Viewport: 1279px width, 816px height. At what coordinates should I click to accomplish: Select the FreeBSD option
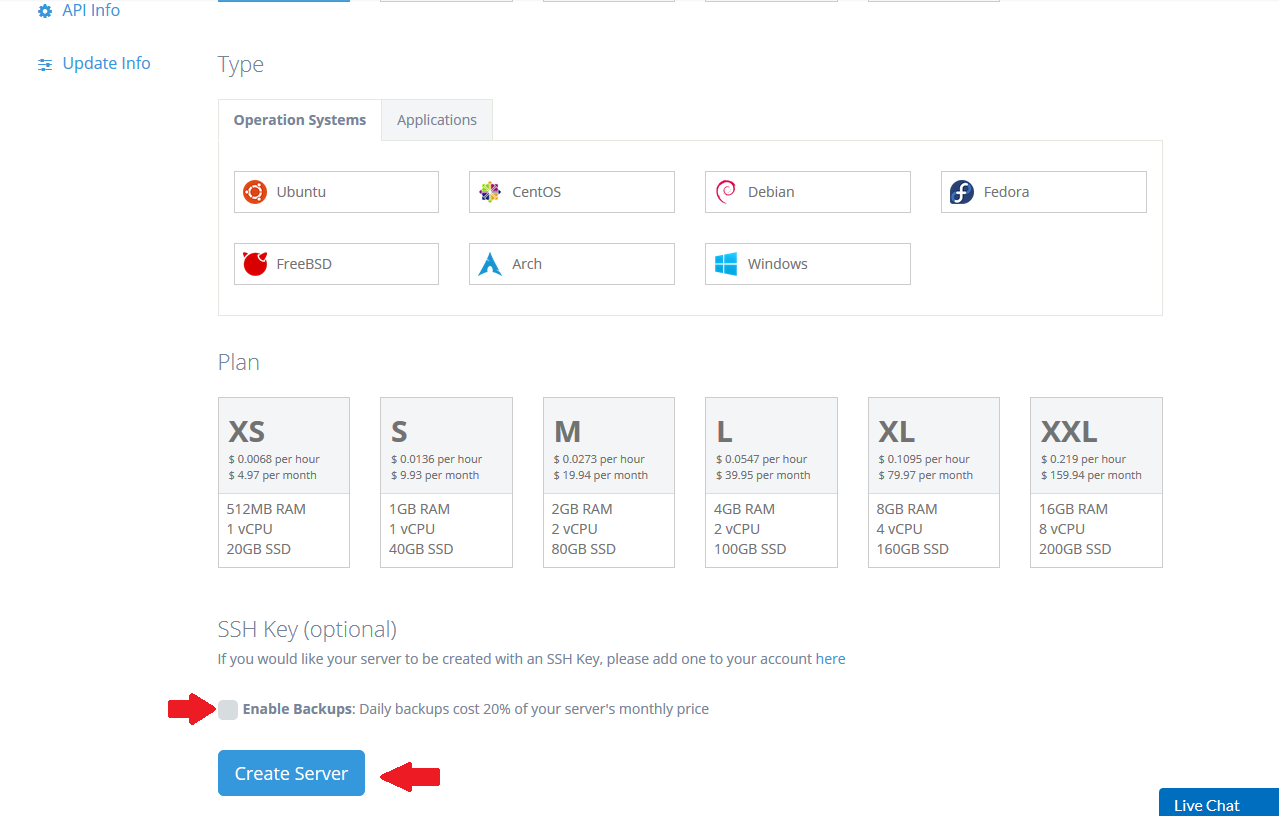[x=336, y=264]
